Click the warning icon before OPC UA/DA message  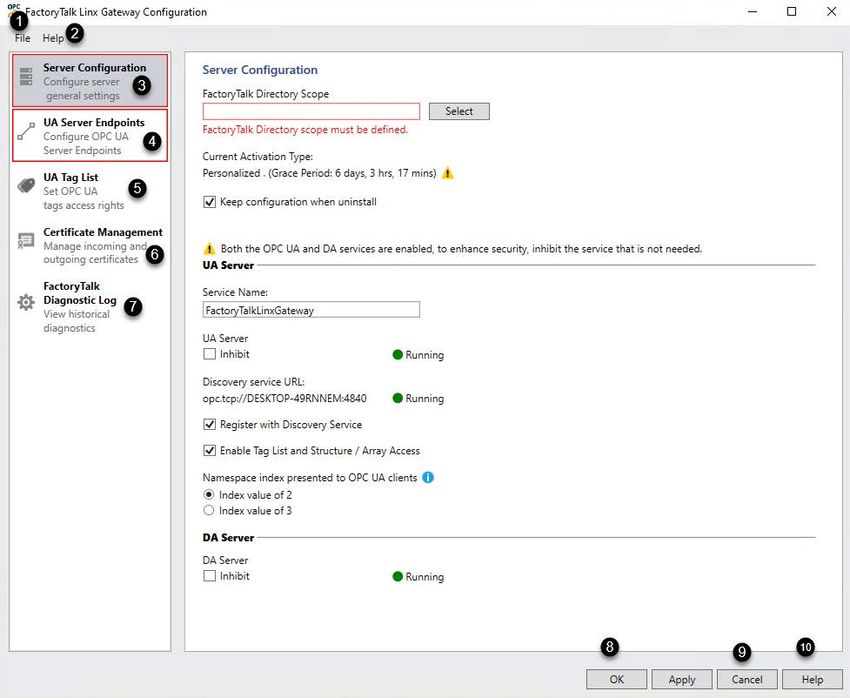pyautogui.click(x=209, y=249)
